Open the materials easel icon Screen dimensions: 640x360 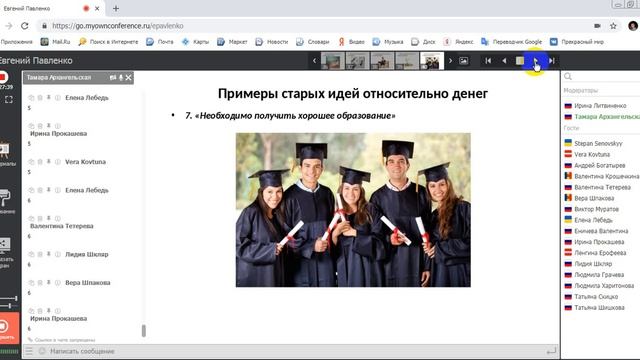[x=4, y=150]
